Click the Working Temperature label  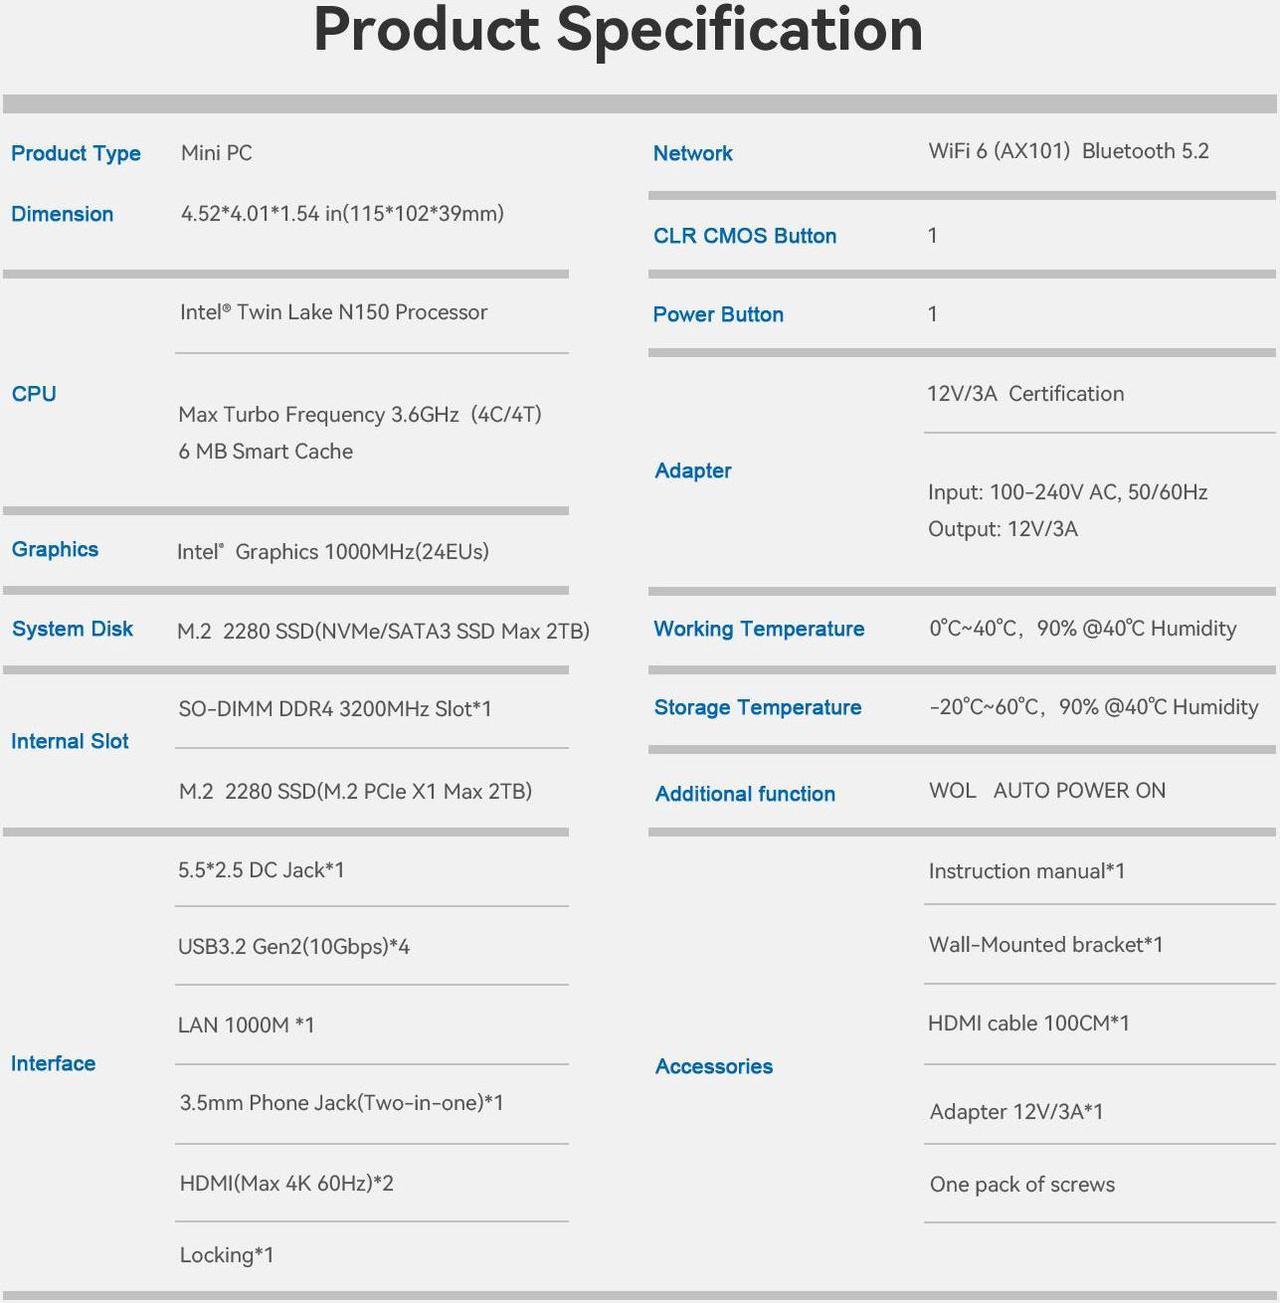[759, 629]
